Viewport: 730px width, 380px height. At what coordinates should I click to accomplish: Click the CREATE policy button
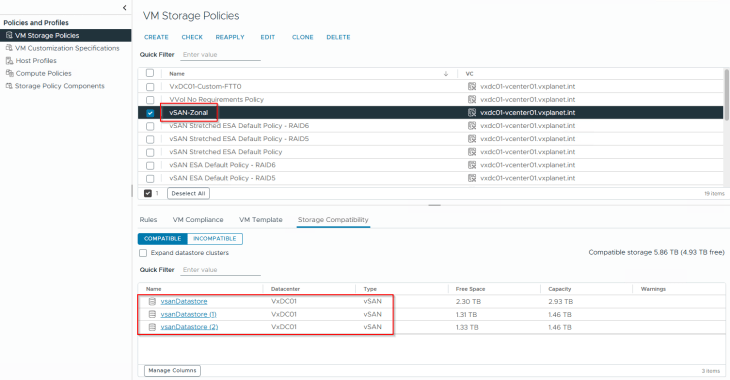coord(156,37)
